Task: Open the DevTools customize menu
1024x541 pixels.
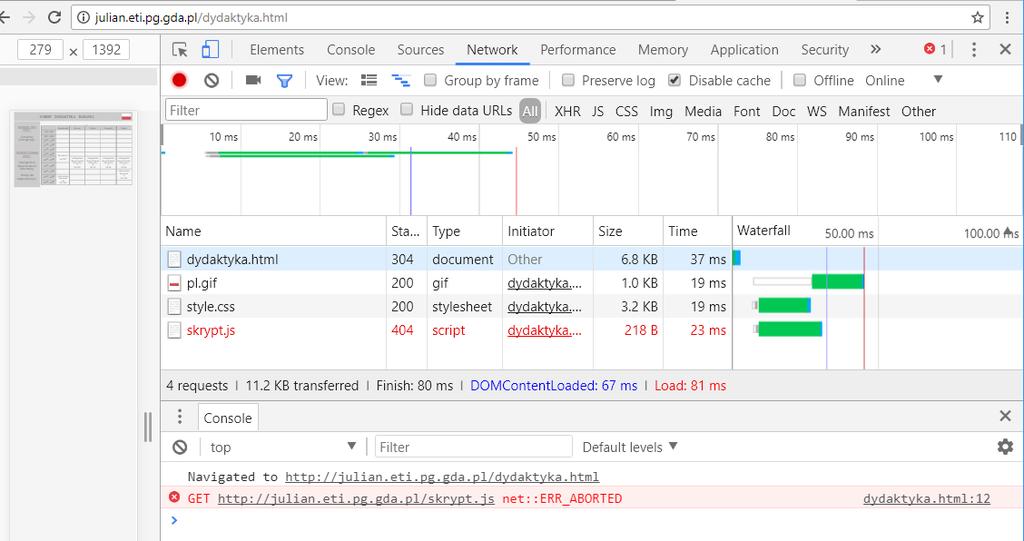Action: (x=974, y=50)
